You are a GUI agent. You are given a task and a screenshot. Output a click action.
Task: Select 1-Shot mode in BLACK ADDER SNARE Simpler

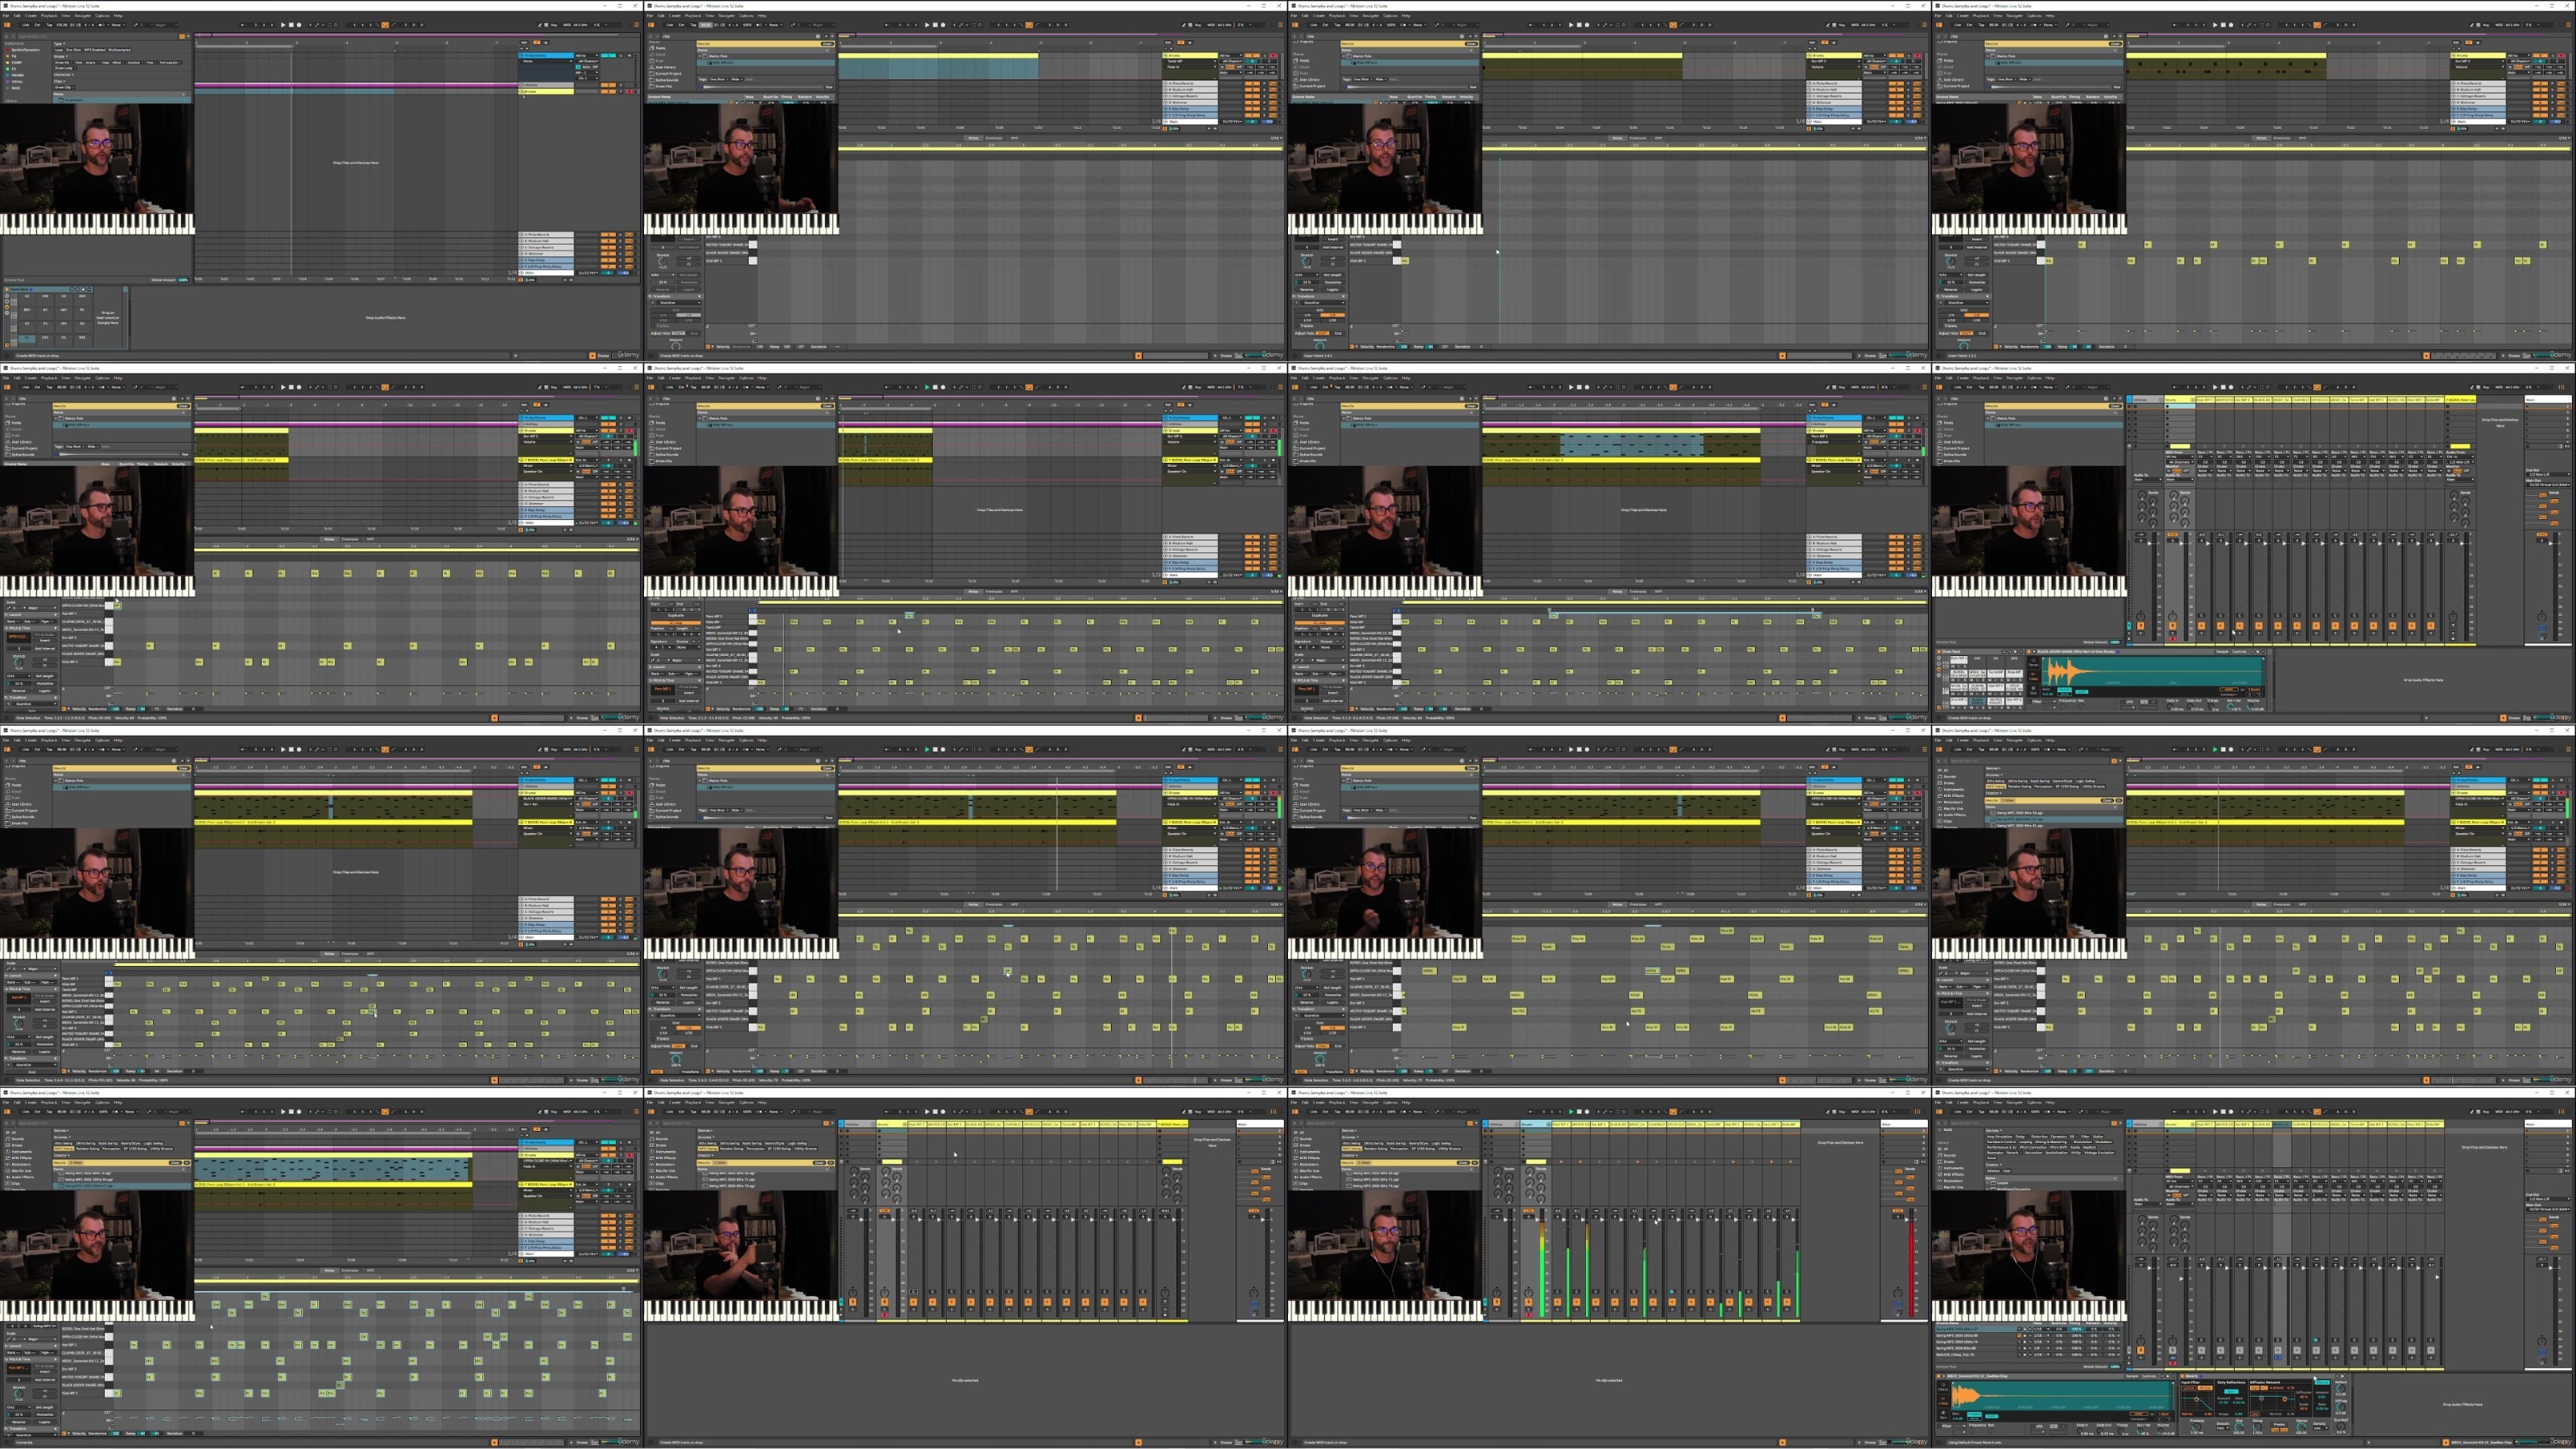click(2033, 677)
